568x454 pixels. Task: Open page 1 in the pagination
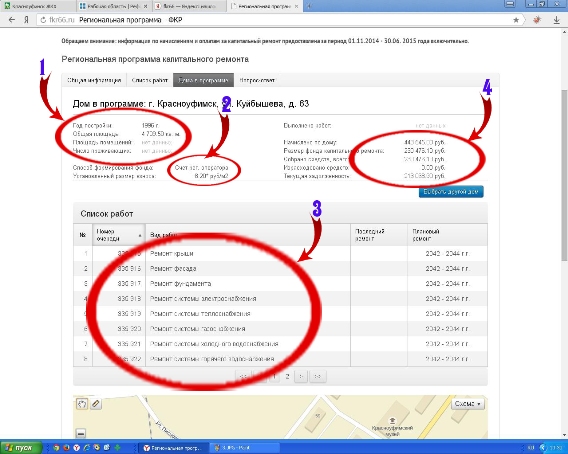pos(274,376)
